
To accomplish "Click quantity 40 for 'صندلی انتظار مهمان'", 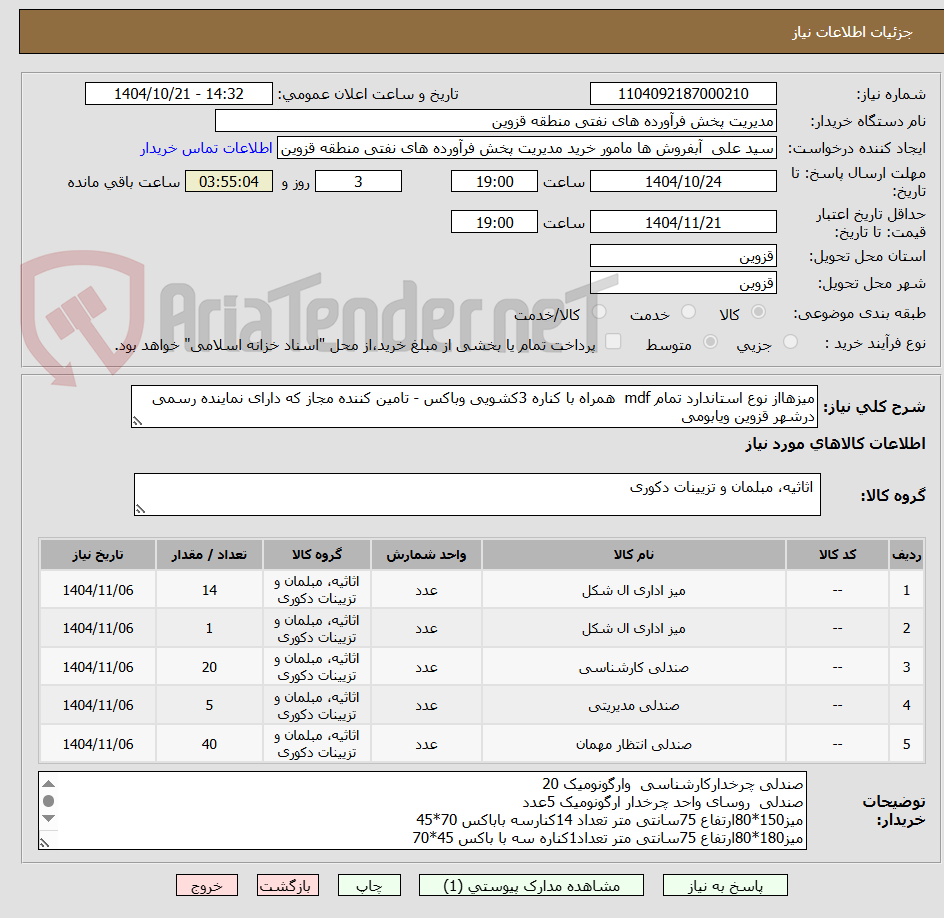I will [209, 744].
